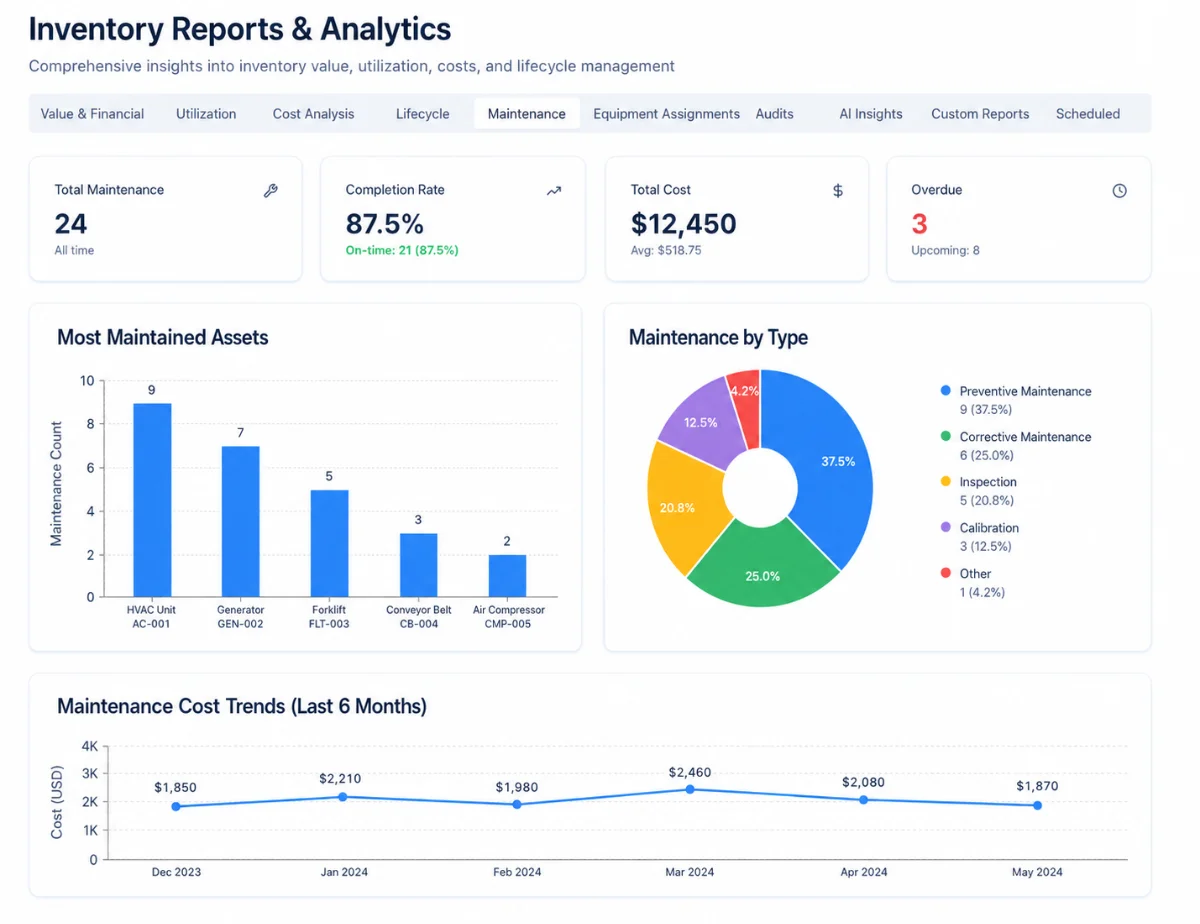Open the Custom Reports tab
This screenshot has height=924, width=1200.
click(980, 114)
